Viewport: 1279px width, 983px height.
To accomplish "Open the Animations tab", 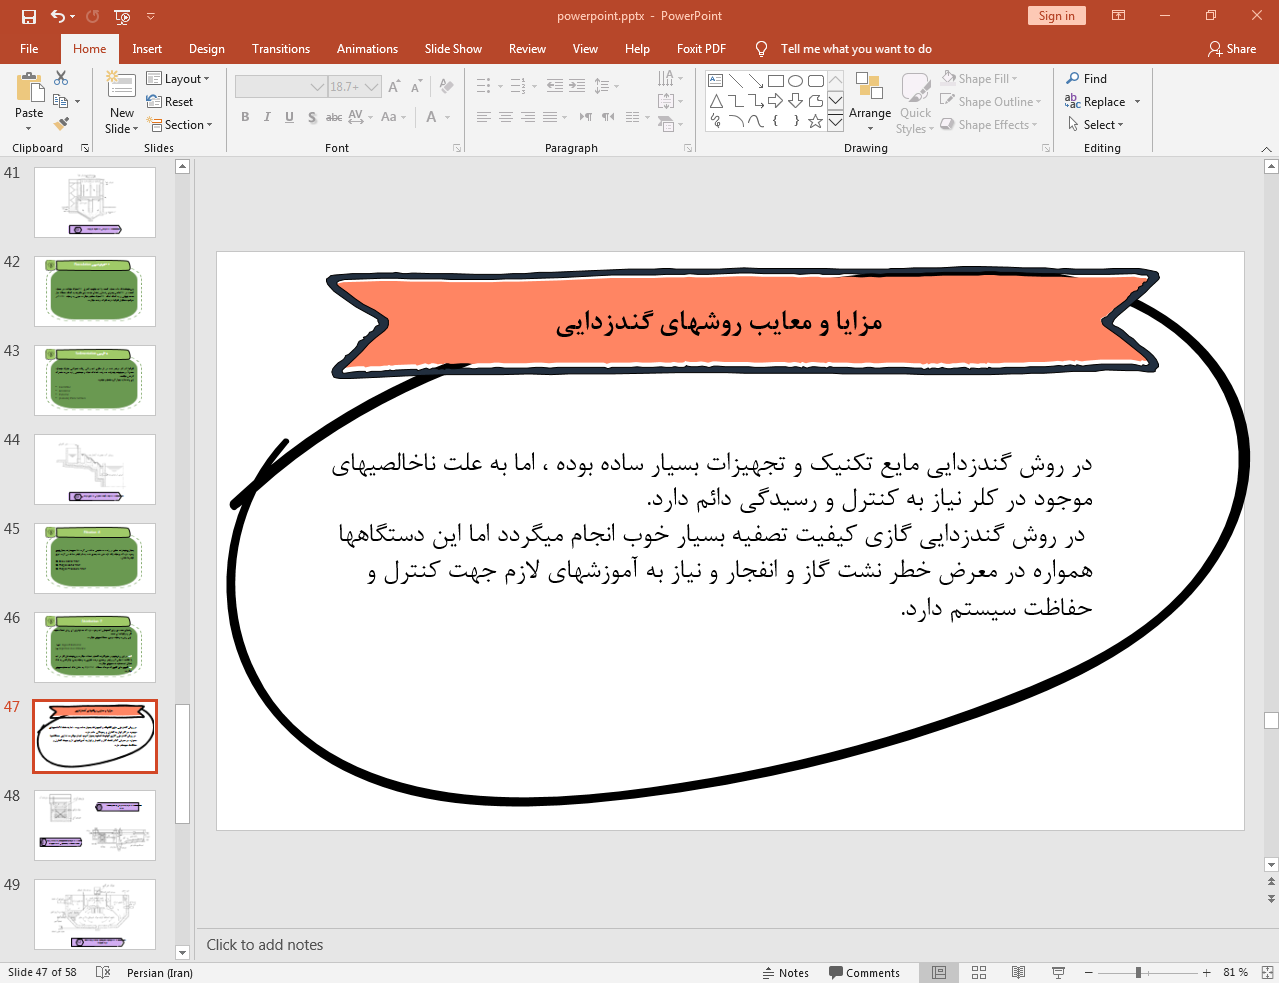I will tap(367, 49).
